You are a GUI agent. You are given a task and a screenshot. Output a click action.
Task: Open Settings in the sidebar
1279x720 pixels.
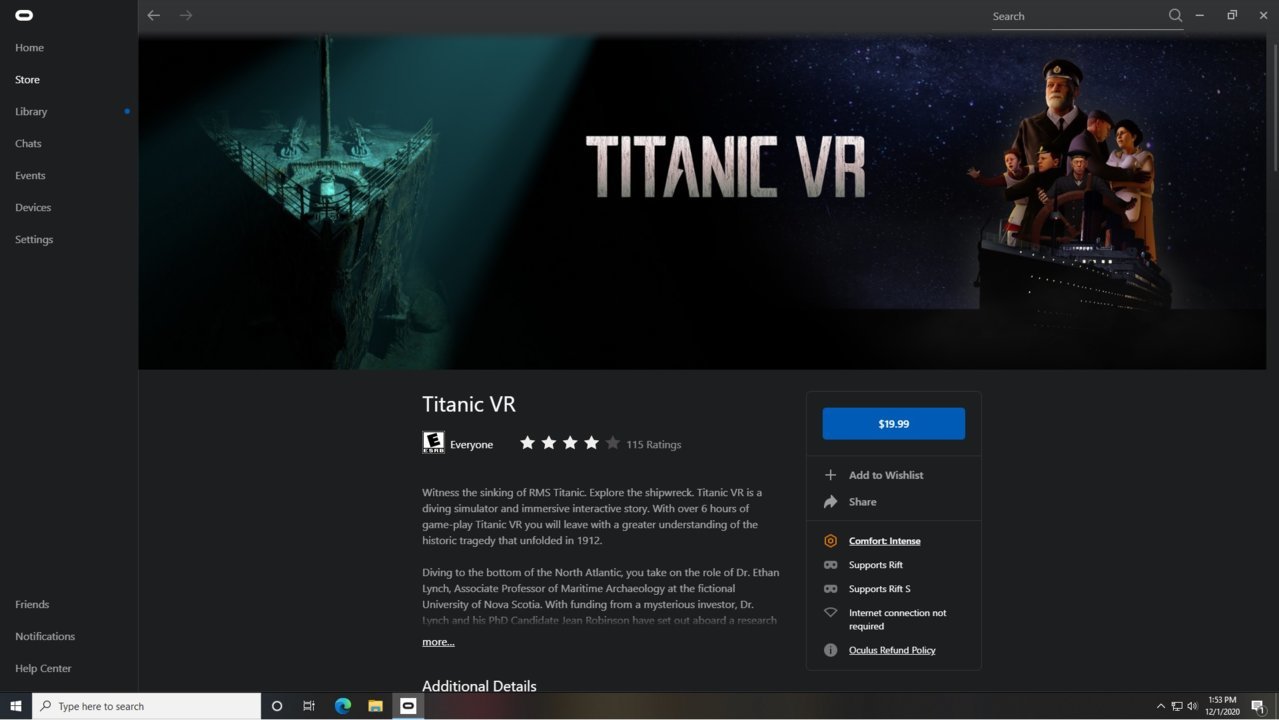pos(34,240)
